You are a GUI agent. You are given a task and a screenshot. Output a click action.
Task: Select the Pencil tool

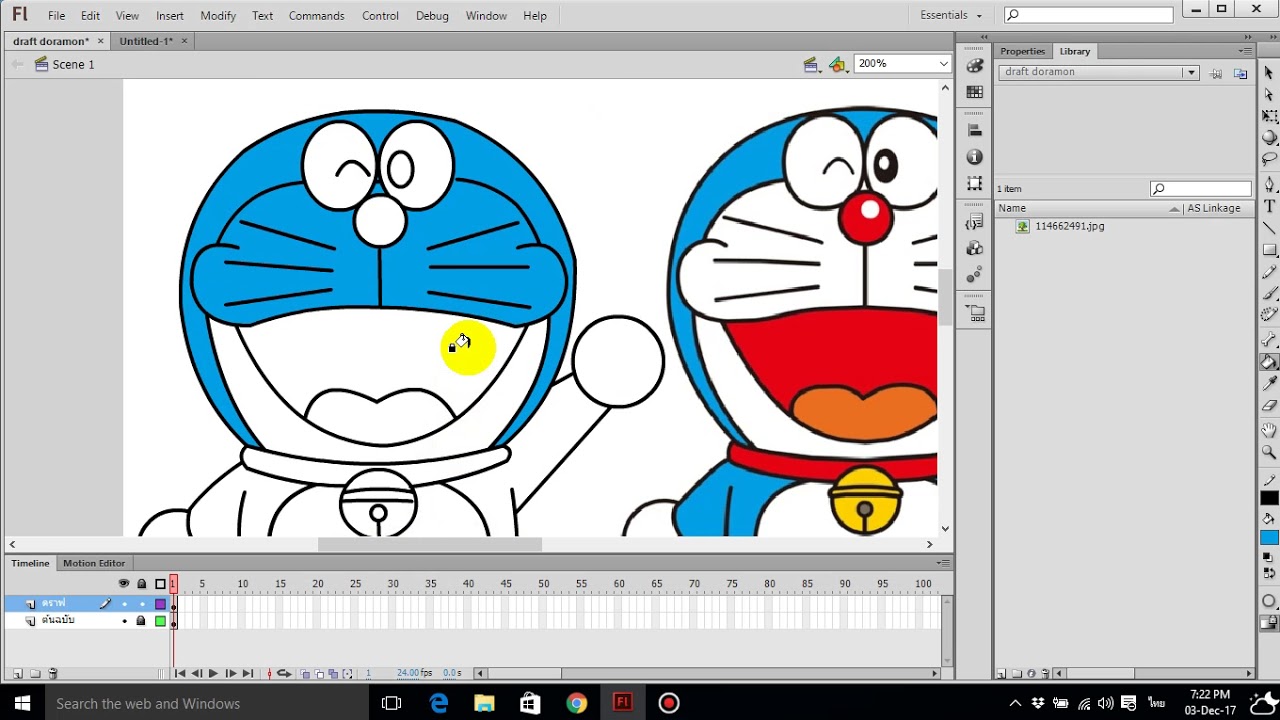pyautogui.click(x=1269, y=272)
